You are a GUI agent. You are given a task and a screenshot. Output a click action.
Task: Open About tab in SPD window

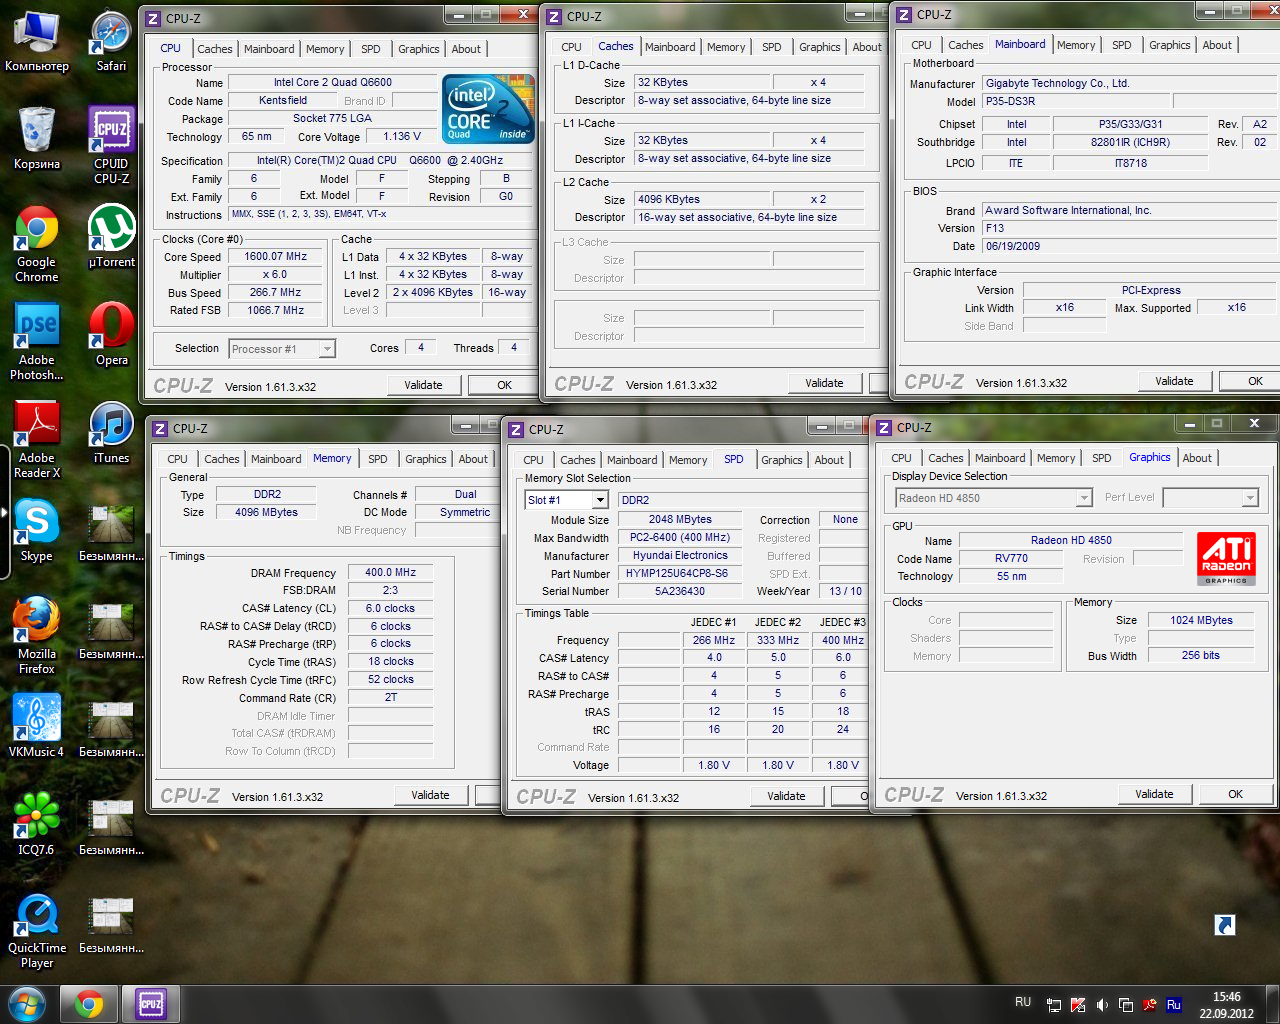pyautogui.click(x=829, y=460)
